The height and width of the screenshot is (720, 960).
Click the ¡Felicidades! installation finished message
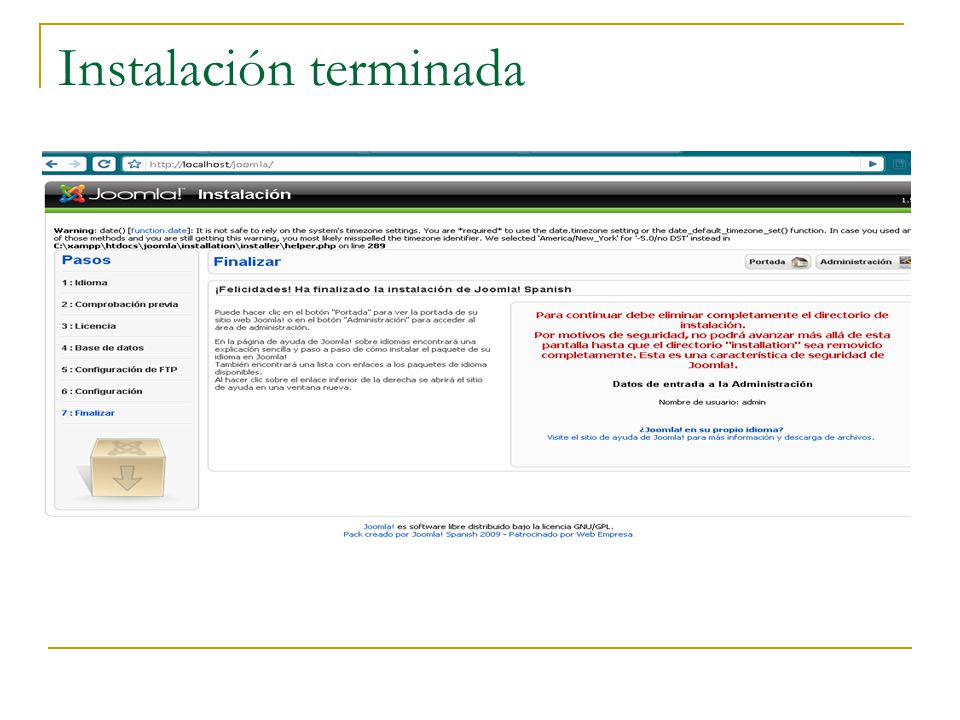pos(393,290)
